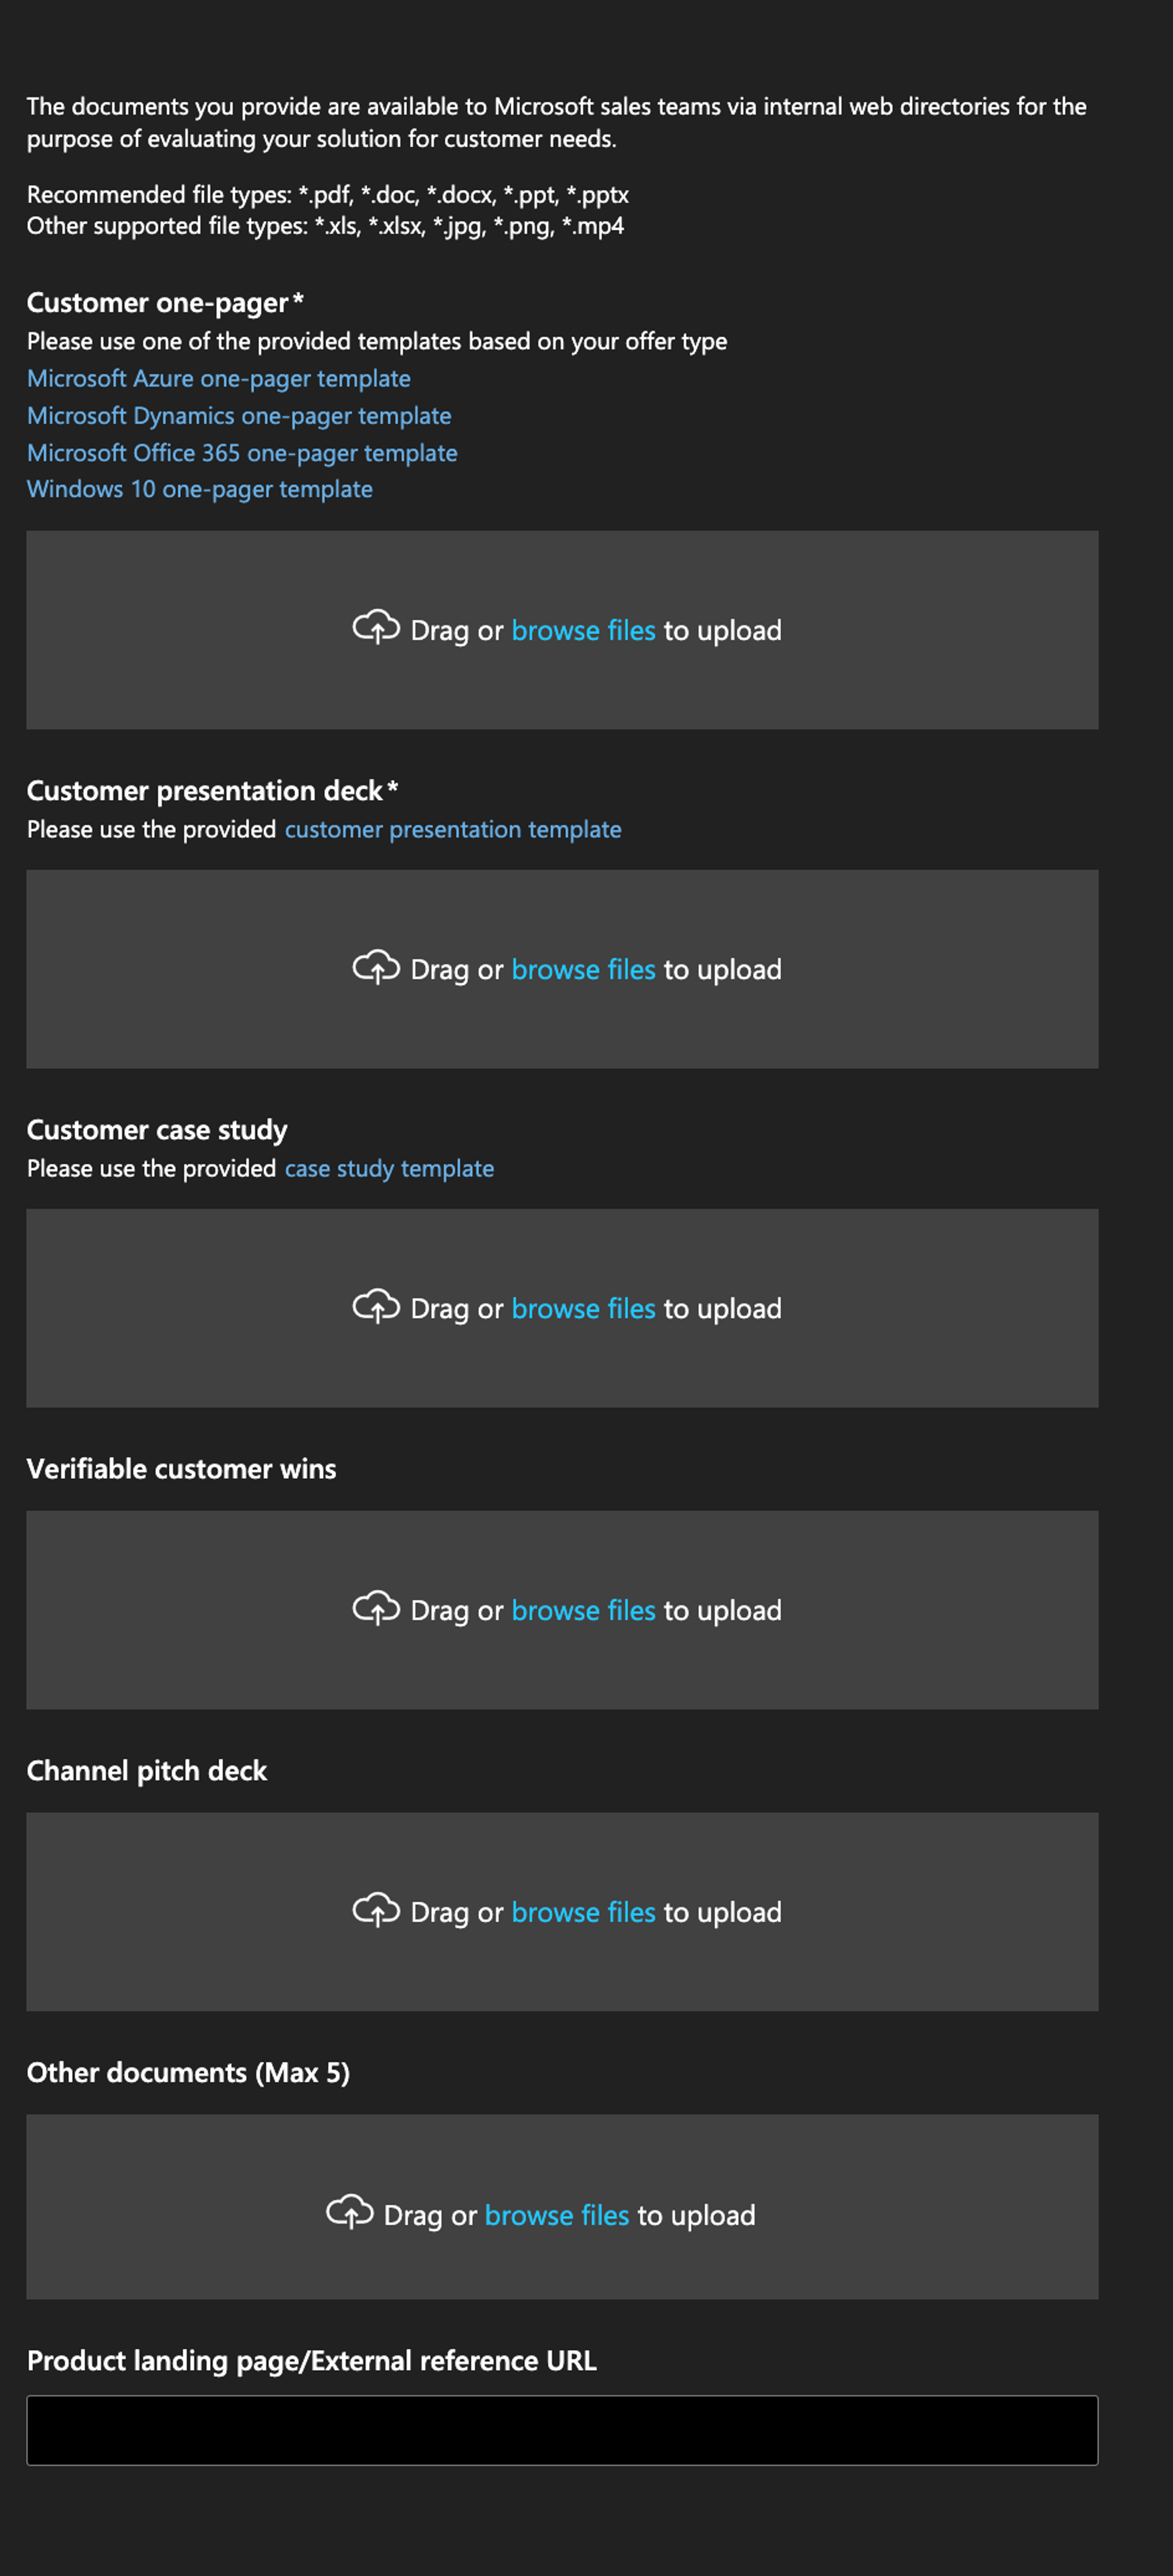This screenshot has height=2576, width=1173.
Task: Open the customer presentation template link
Action: click(453, 830)
